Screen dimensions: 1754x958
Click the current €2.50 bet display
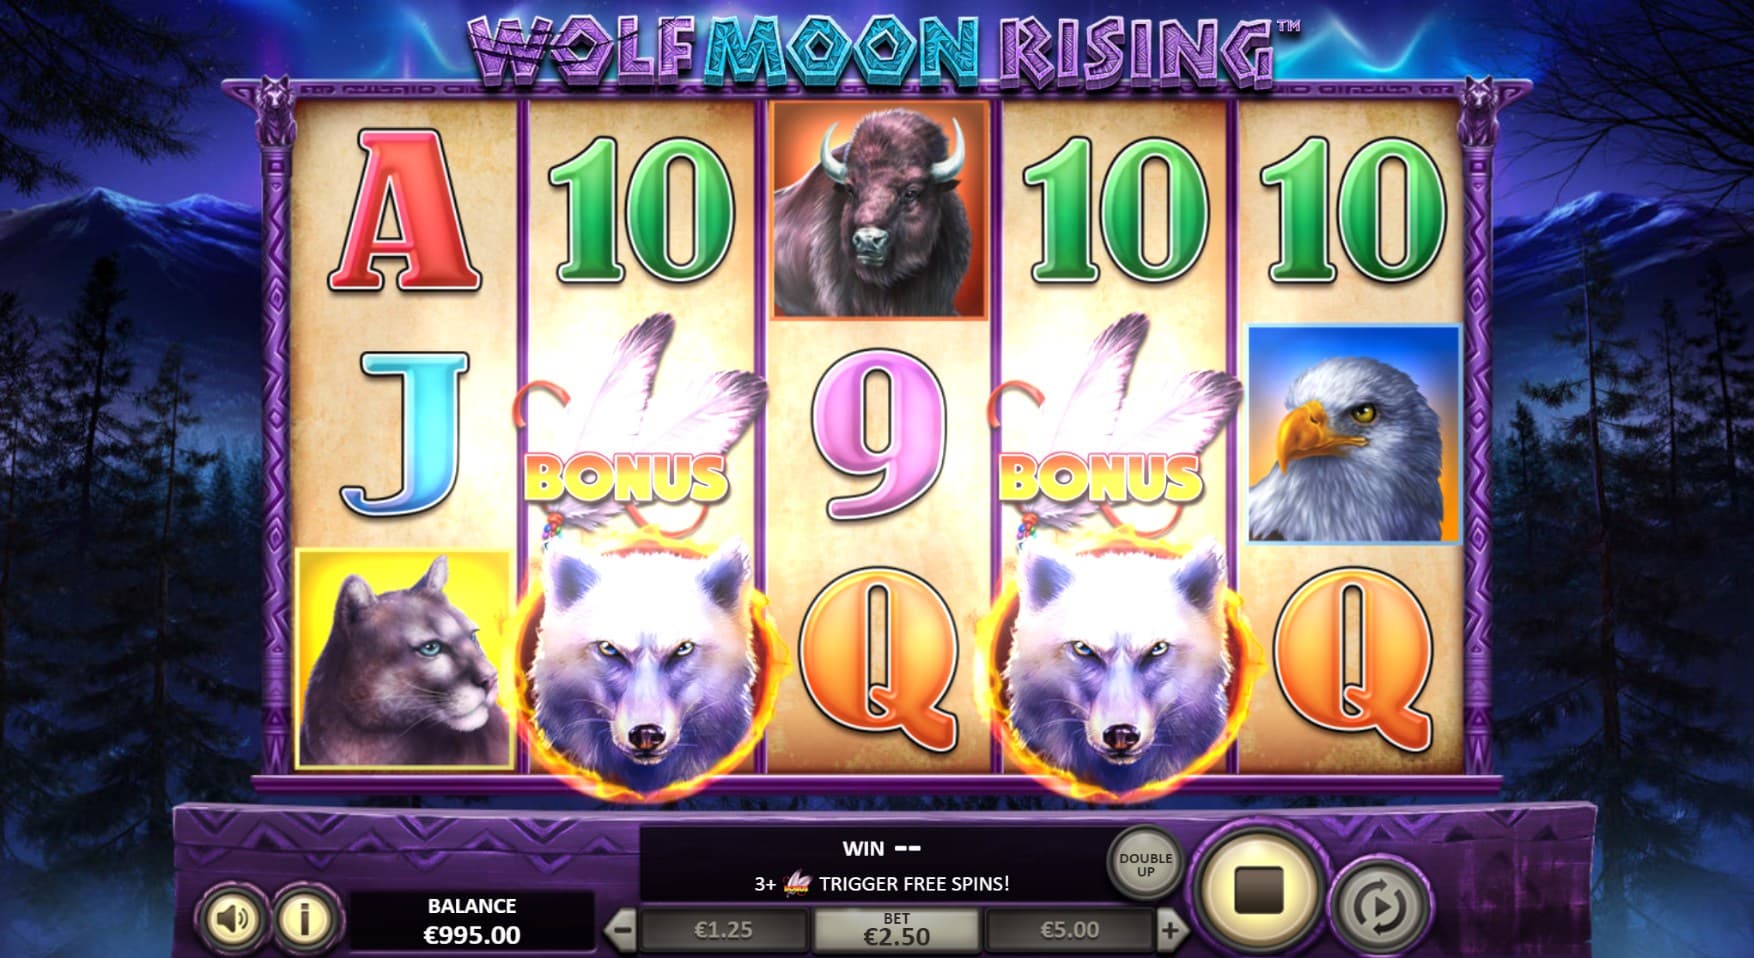(896, 930)
